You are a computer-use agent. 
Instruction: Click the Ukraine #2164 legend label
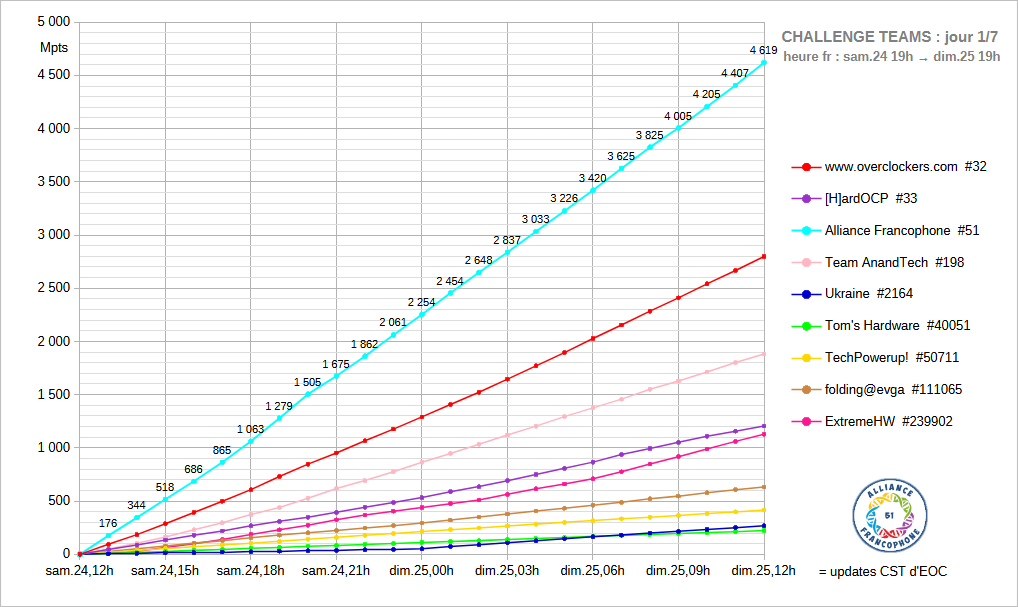tap(868, 294)
